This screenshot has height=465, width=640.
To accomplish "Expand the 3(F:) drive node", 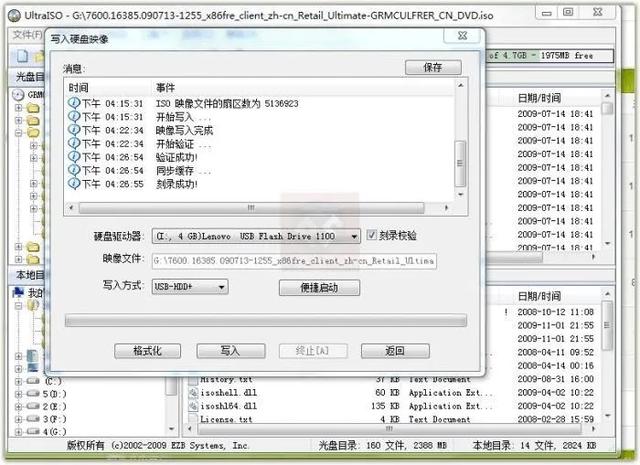I will pyautogui.click(x=18, y=419).
